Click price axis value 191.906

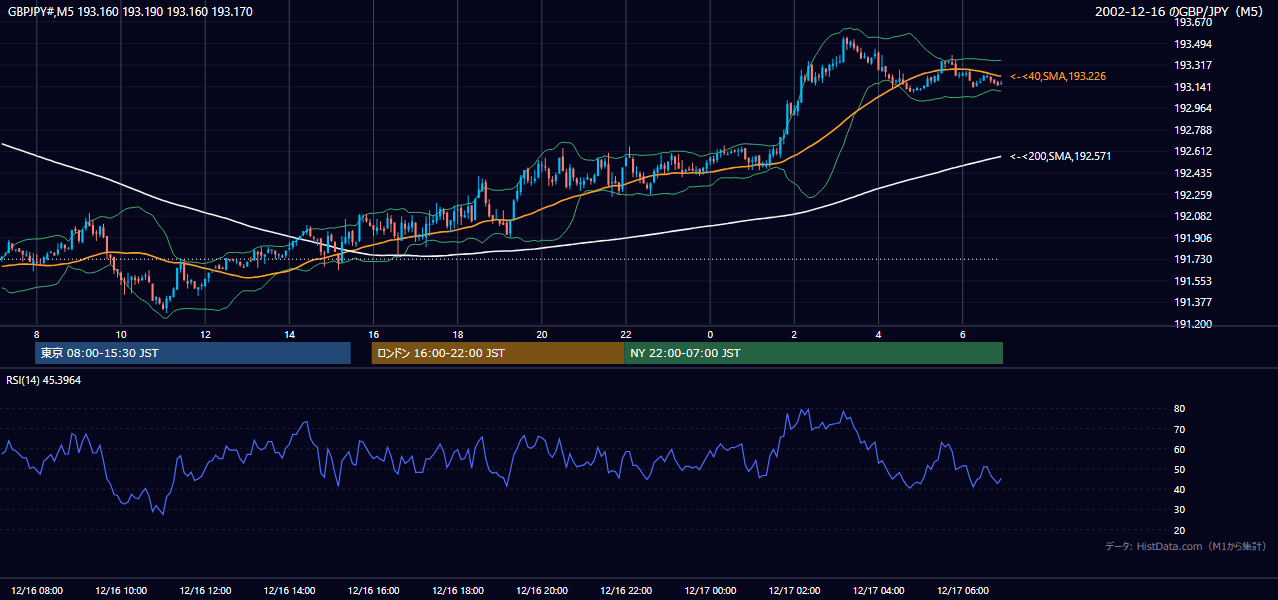[x=1192, y=238]
